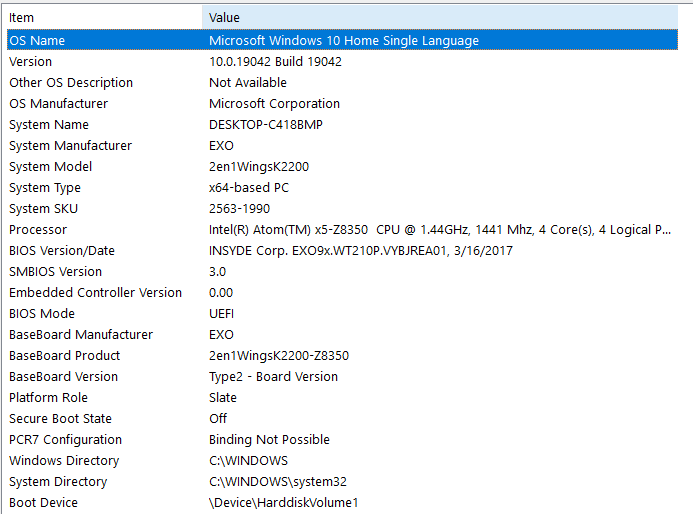Select the PCR7 Configuration row label

pyautogui.click(x=65, y=440)
